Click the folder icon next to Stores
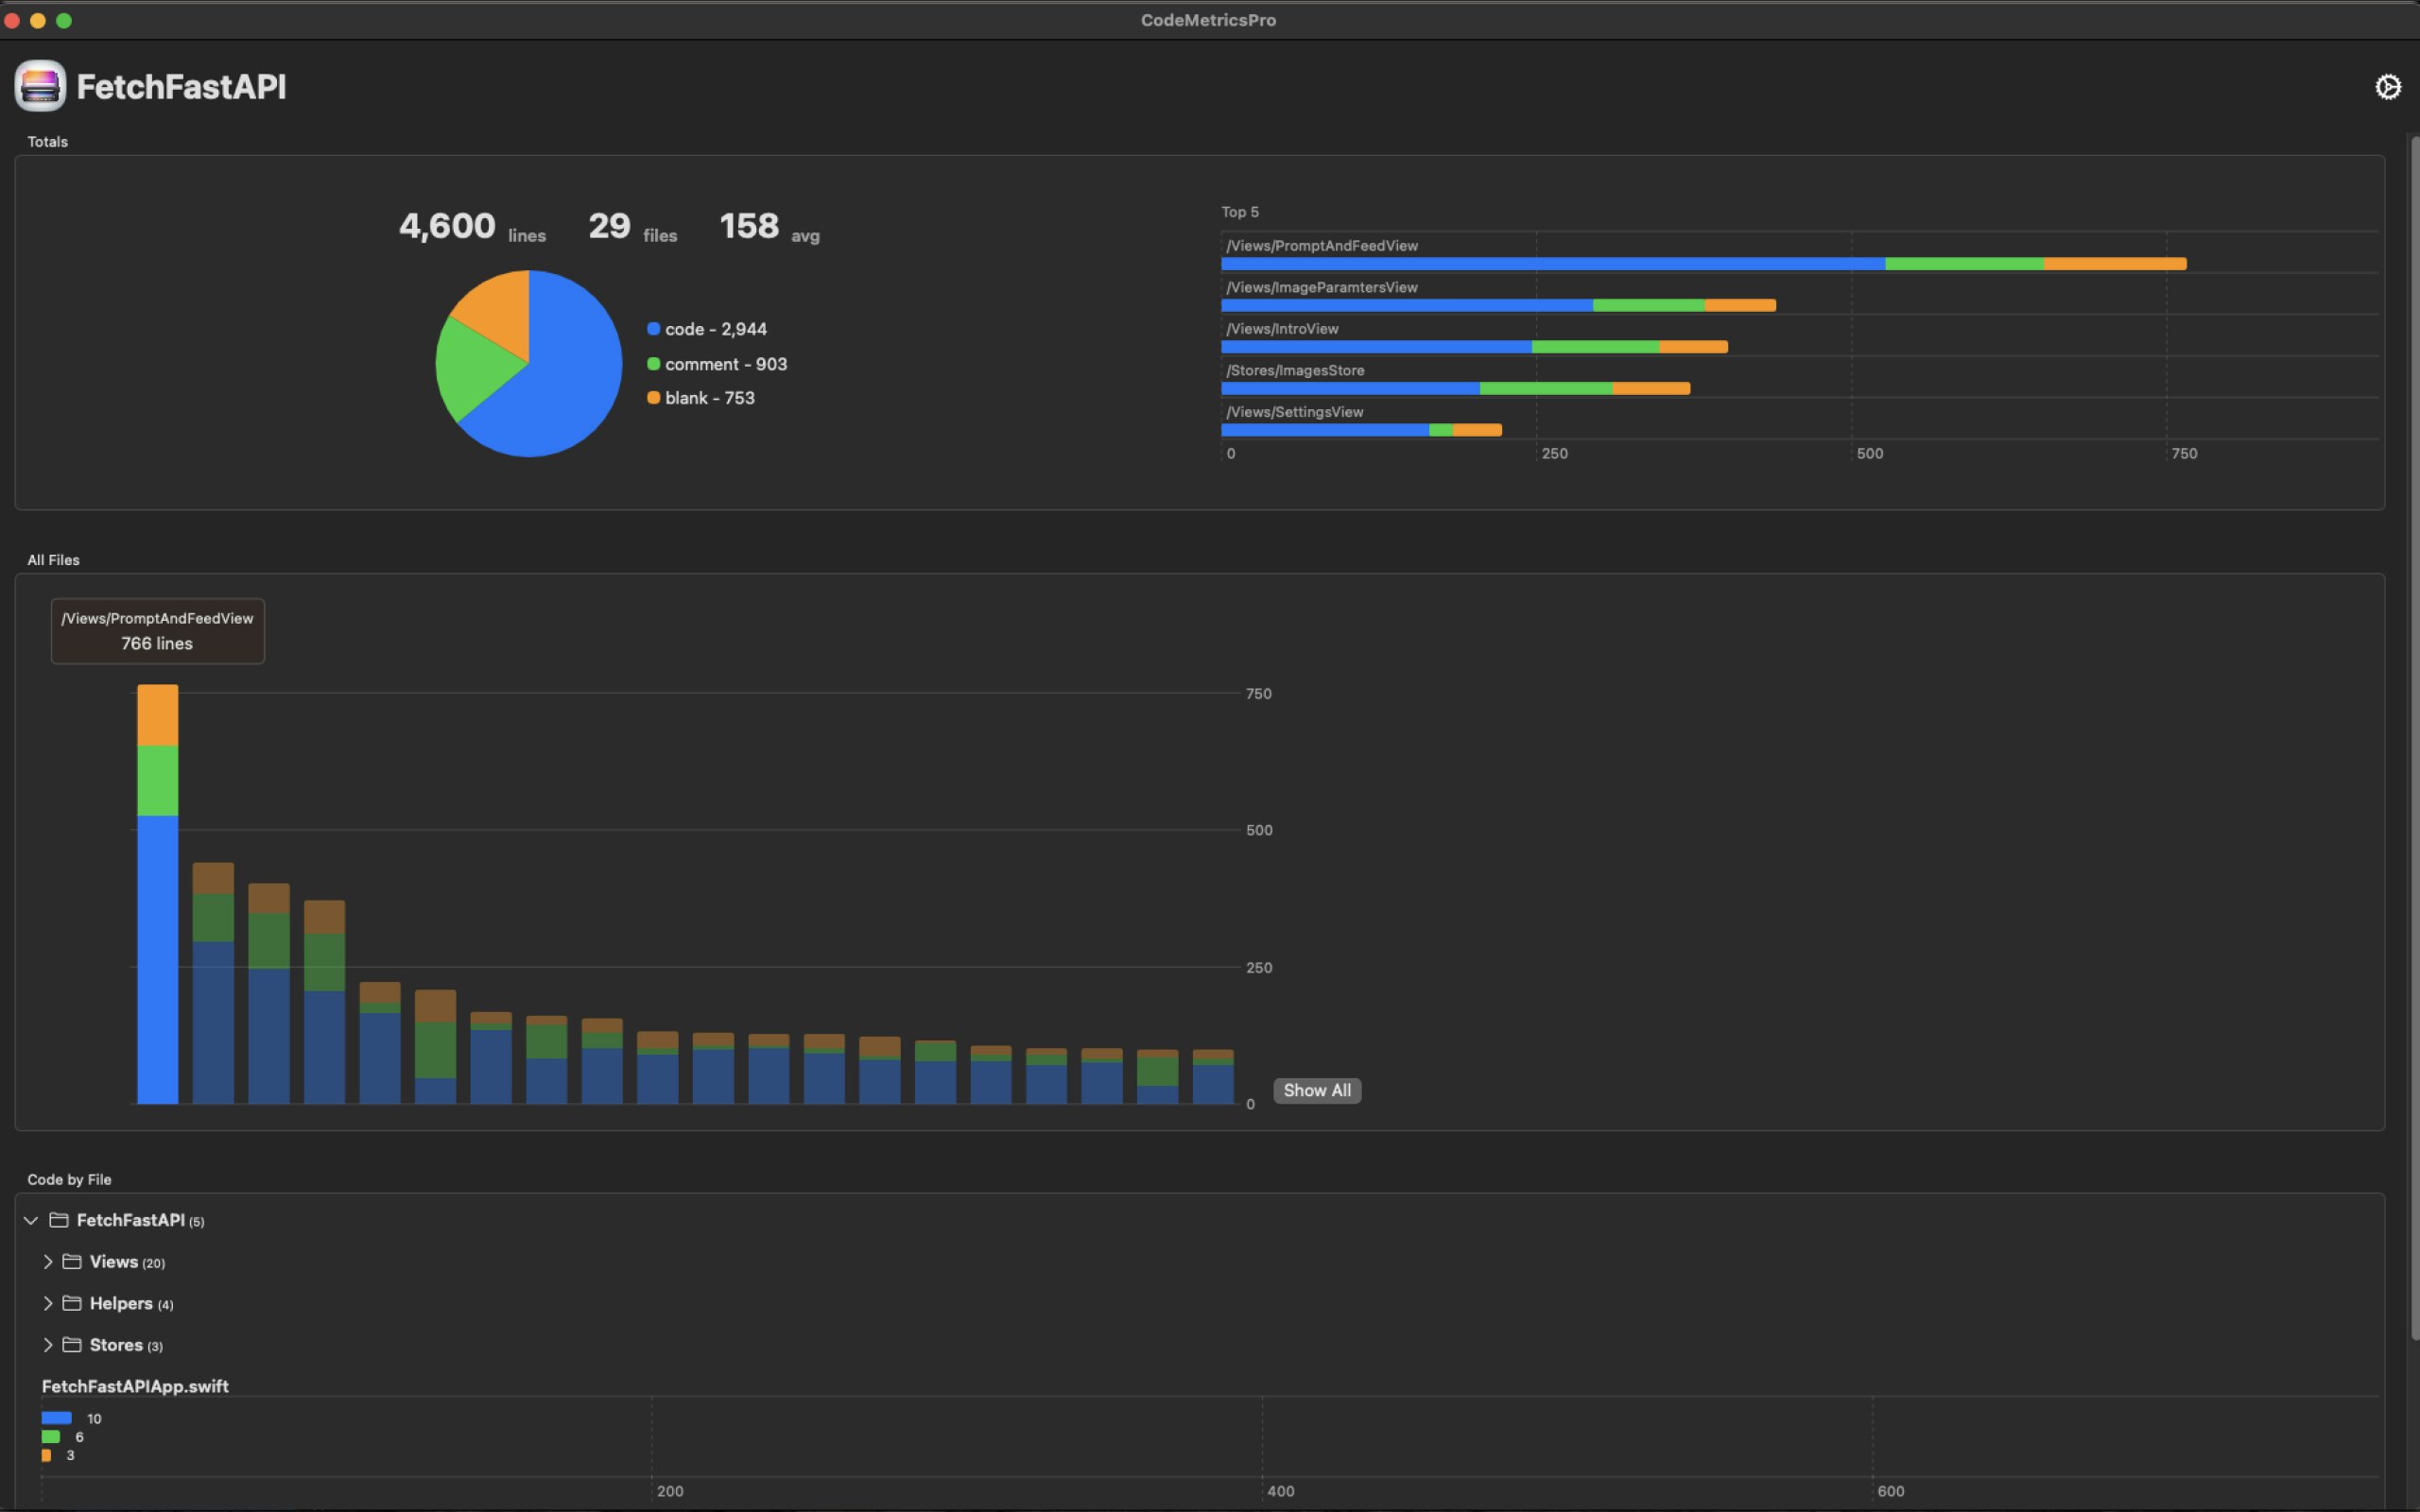The height and width of the screenshot is (1512, 2420). tap(70, 1344)
